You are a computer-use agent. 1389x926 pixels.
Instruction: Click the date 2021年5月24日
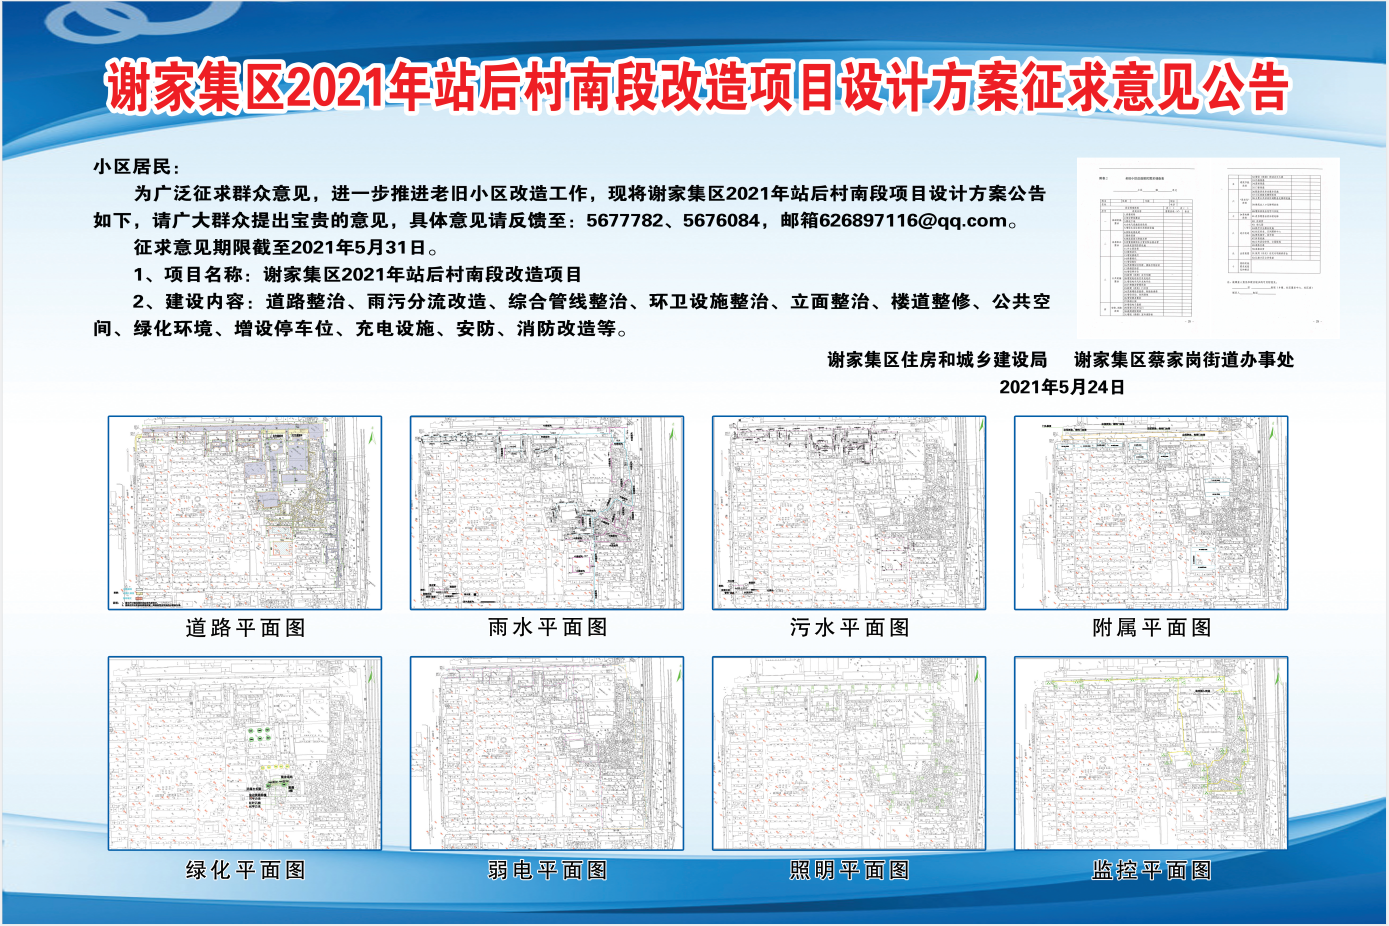click(x=1061, y=387)
